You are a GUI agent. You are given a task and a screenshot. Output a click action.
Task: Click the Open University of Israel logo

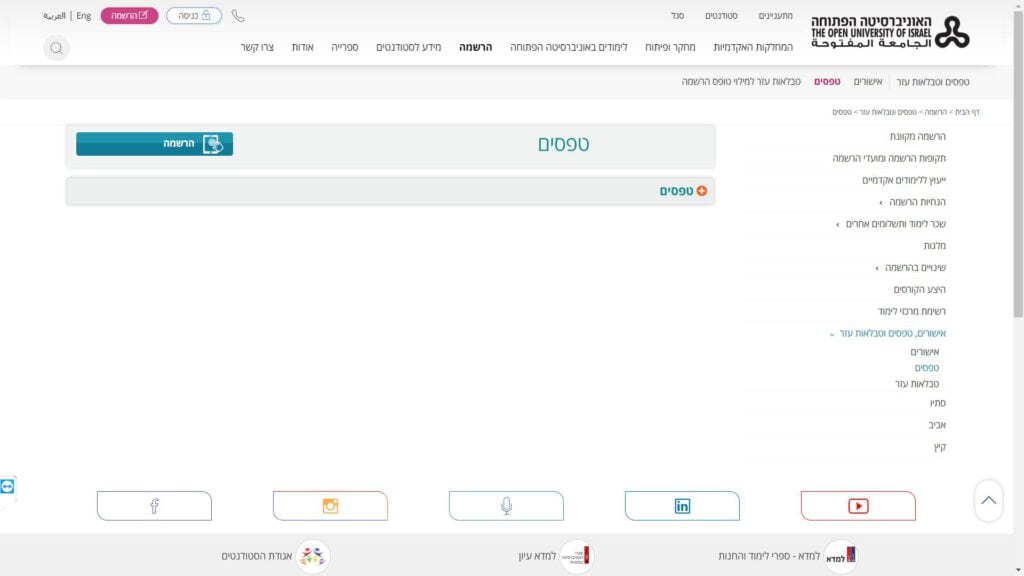[890, 32]
